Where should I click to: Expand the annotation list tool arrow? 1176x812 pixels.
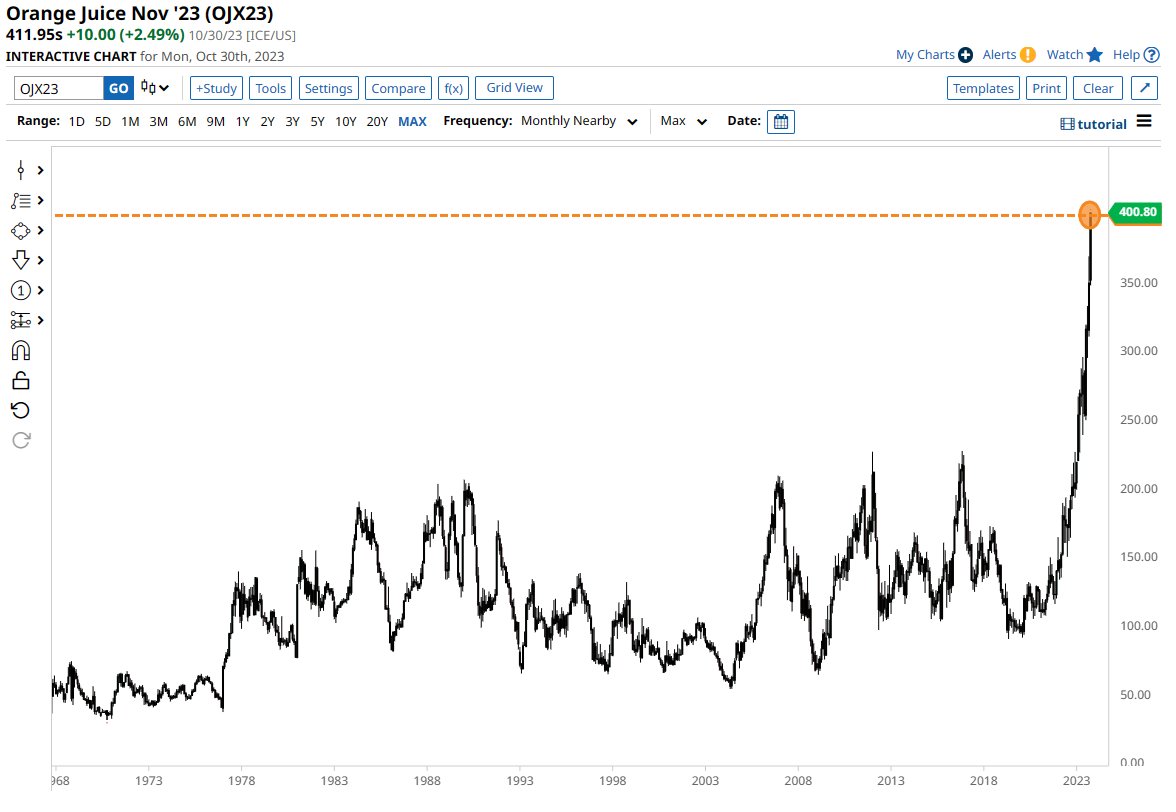tap(40, 200)
